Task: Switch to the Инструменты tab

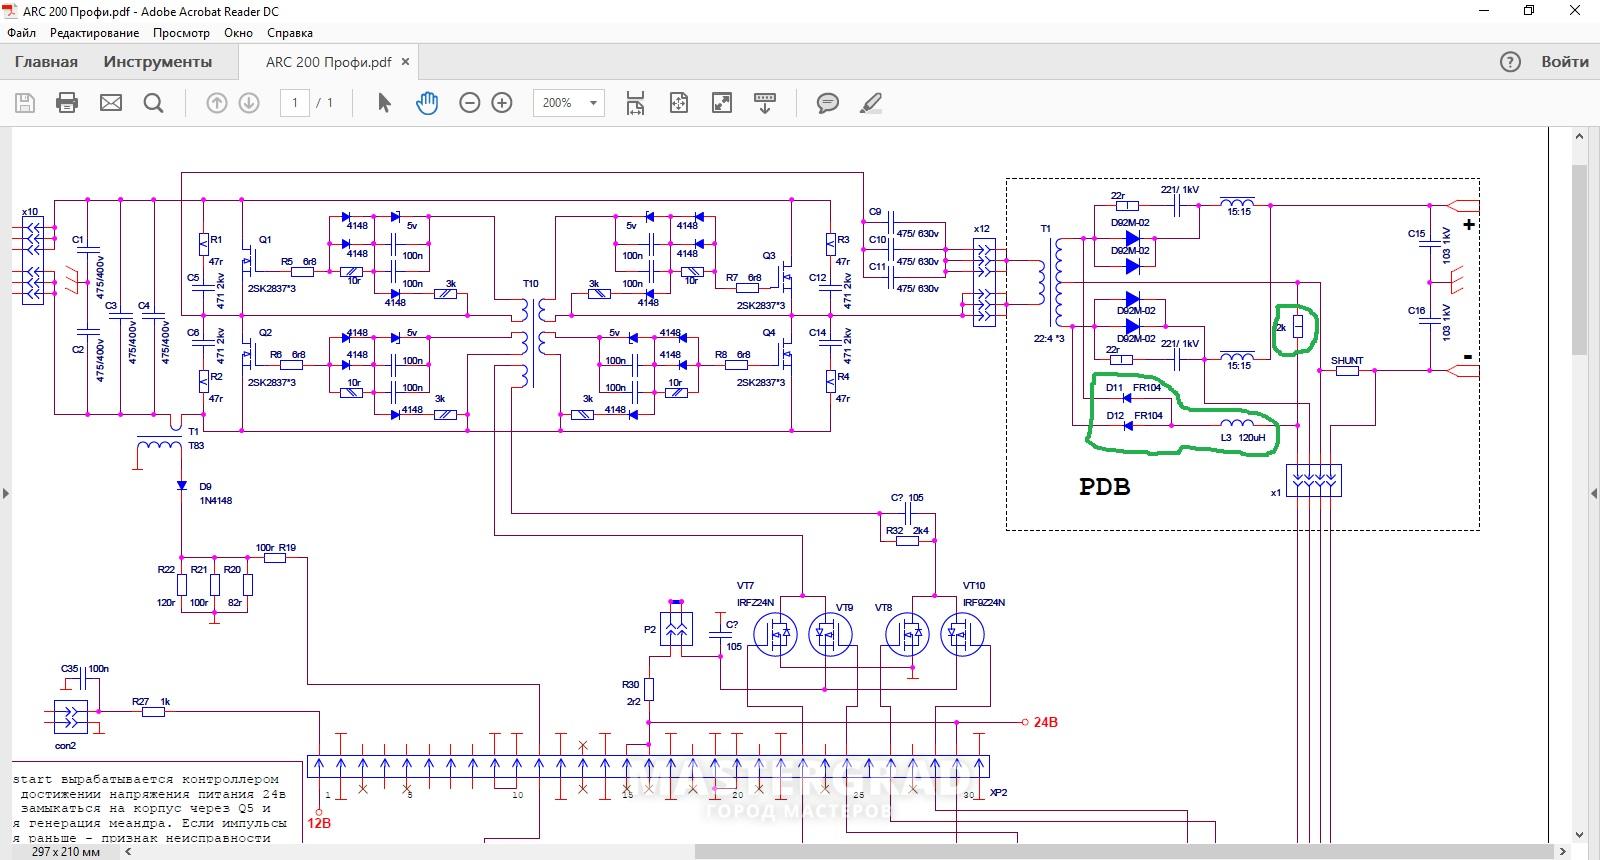Action: click(x=158, y=62)
